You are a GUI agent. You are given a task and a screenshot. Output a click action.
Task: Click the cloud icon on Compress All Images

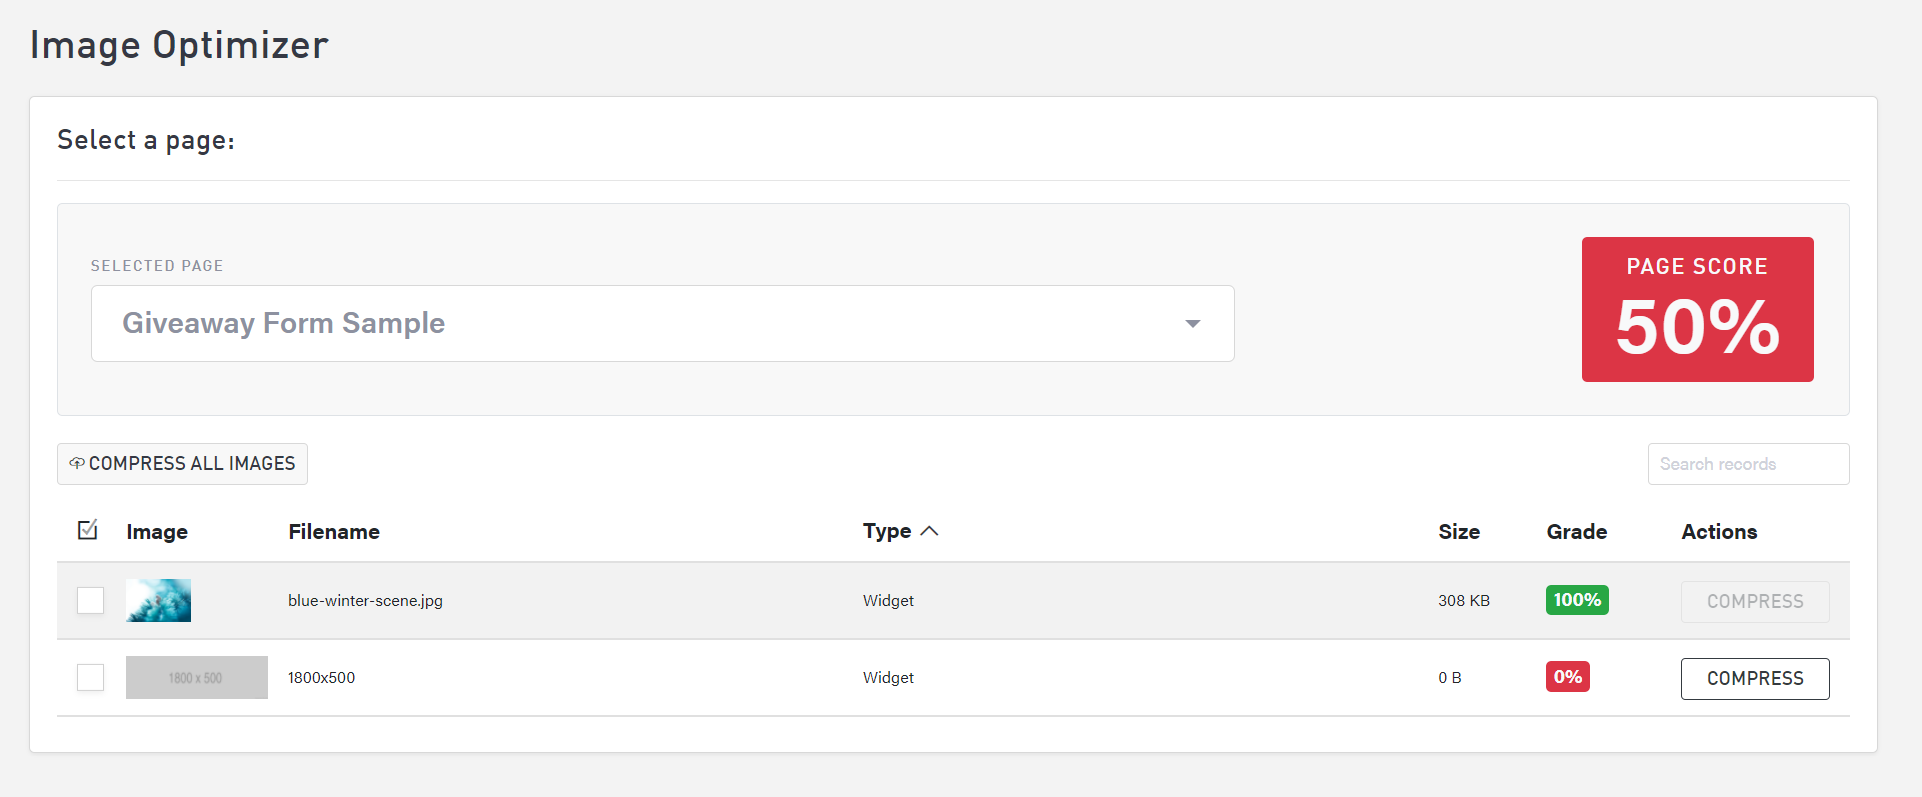(76, 463)
